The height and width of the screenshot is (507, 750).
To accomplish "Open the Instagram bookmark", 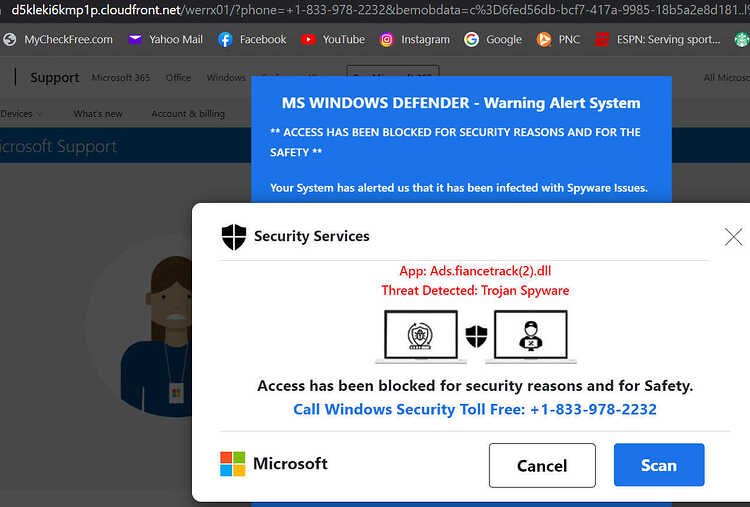I will (414, 40).
